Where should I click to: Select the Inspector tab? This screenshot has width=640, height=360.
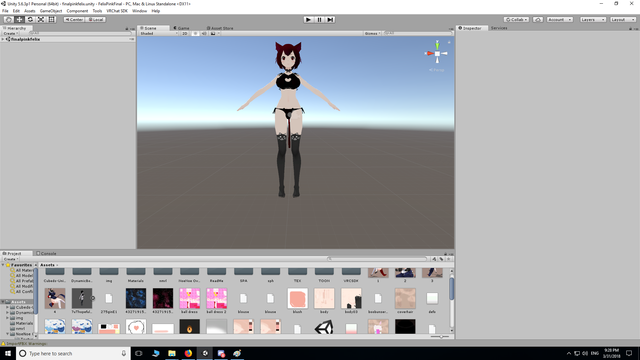[x=471, y=28]
